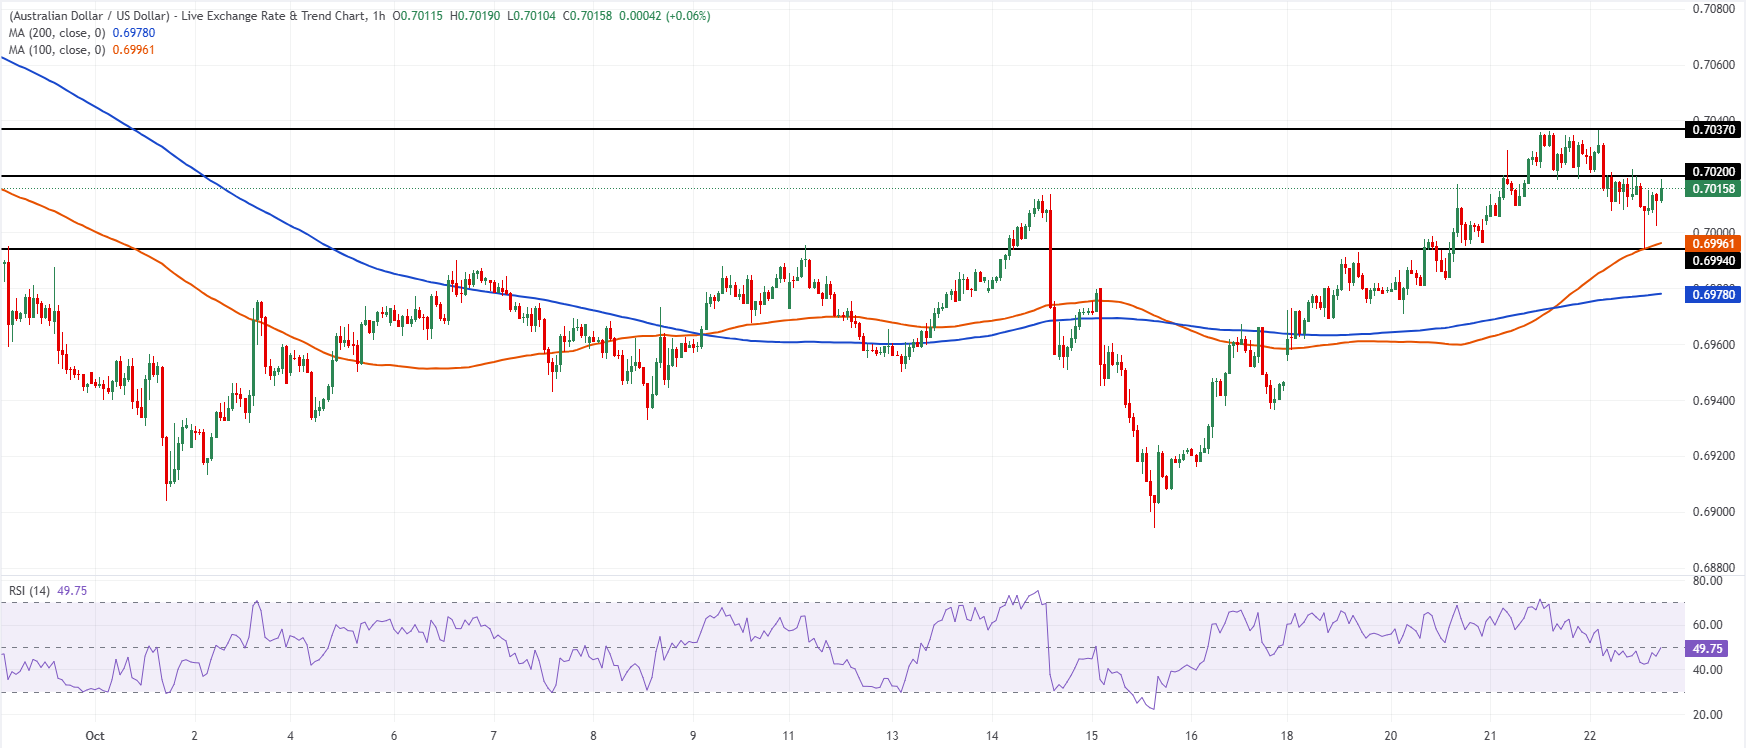Image resolution: width=1746 pixels, height=748 pixels.
Task: Click the RSI 20.00 scale label
Action: coord(1708,715)
